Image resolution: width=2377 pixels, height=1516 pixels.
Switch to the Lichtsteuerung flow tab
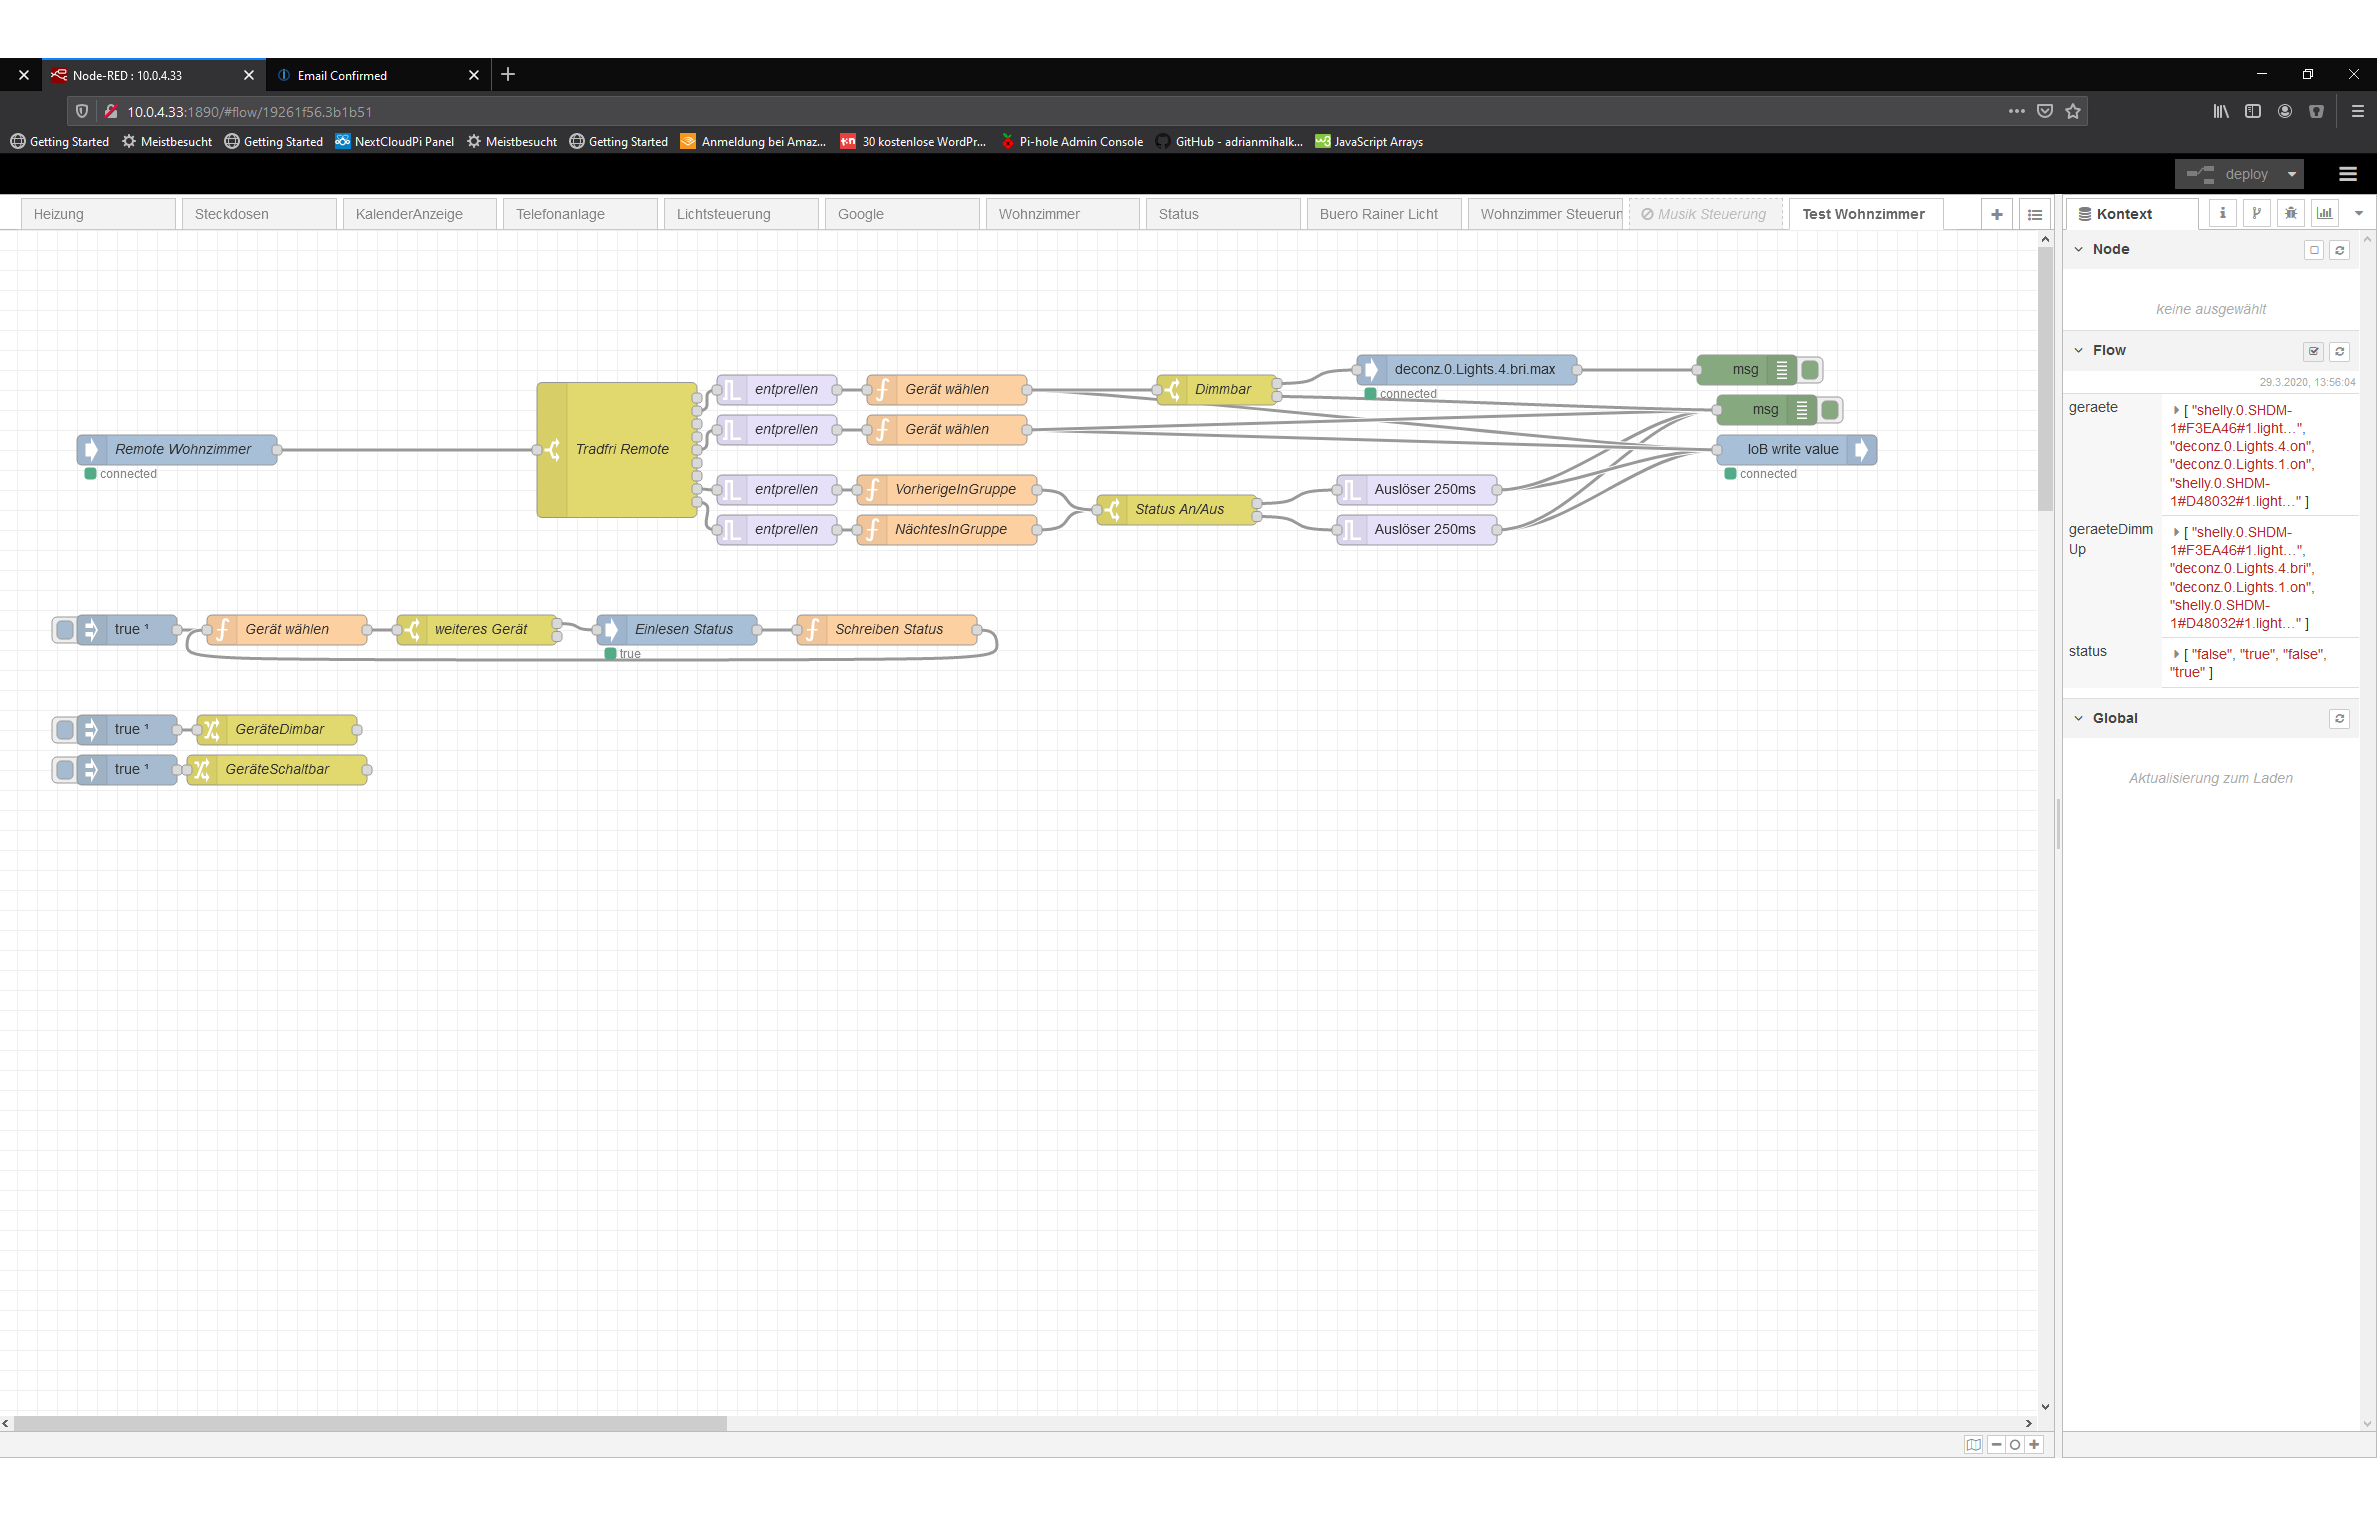pos(723,214)
